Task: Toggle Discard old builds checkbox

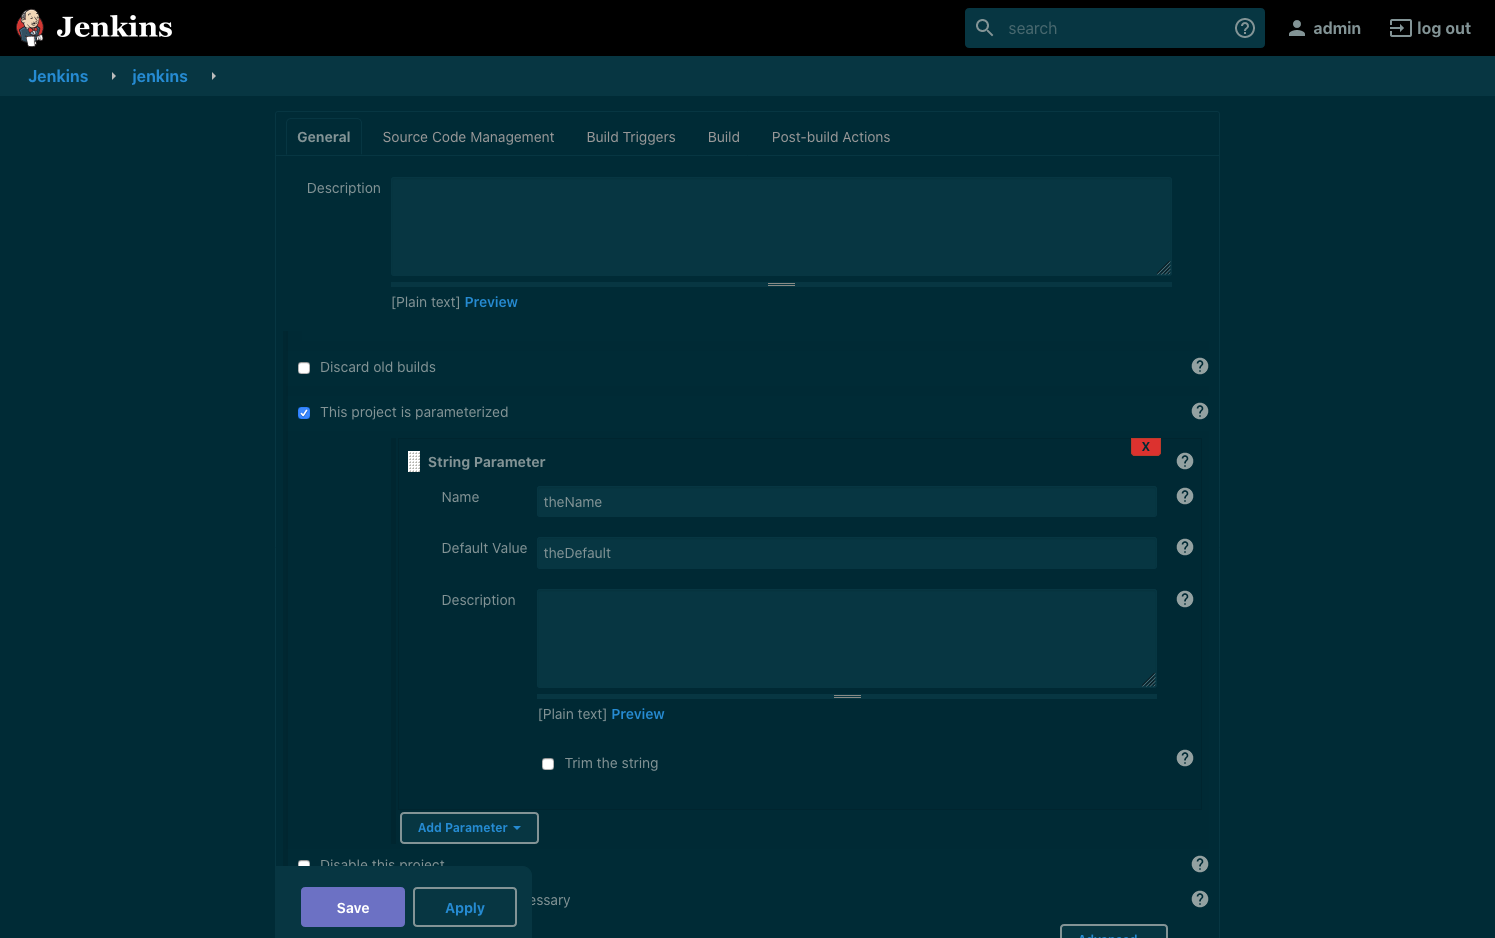Action: (x=304, y=368)
